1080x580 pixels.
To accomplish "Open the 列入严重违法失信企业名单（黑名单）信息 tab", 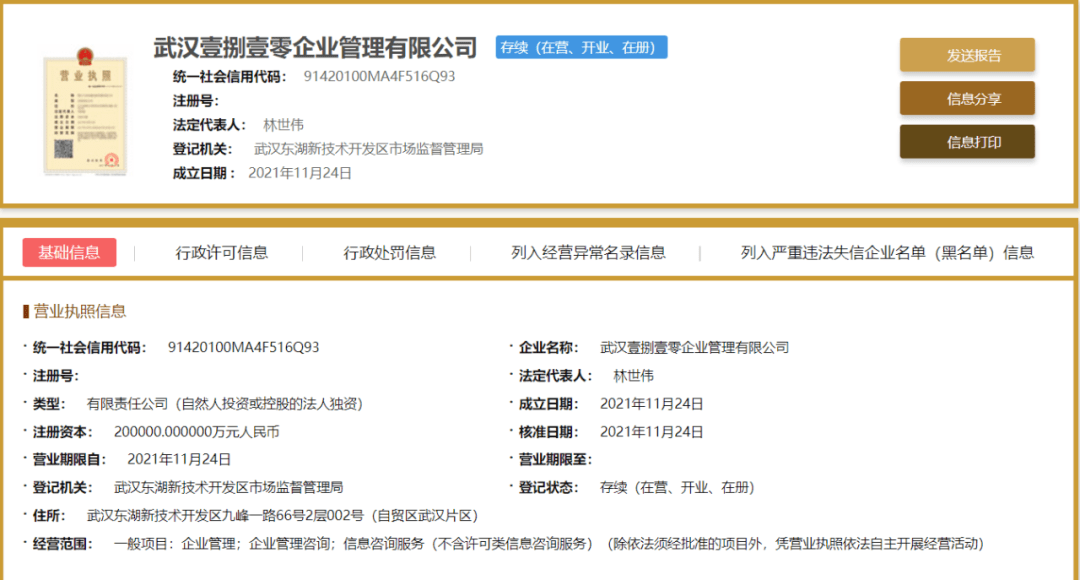I will (x=887, y=253).
